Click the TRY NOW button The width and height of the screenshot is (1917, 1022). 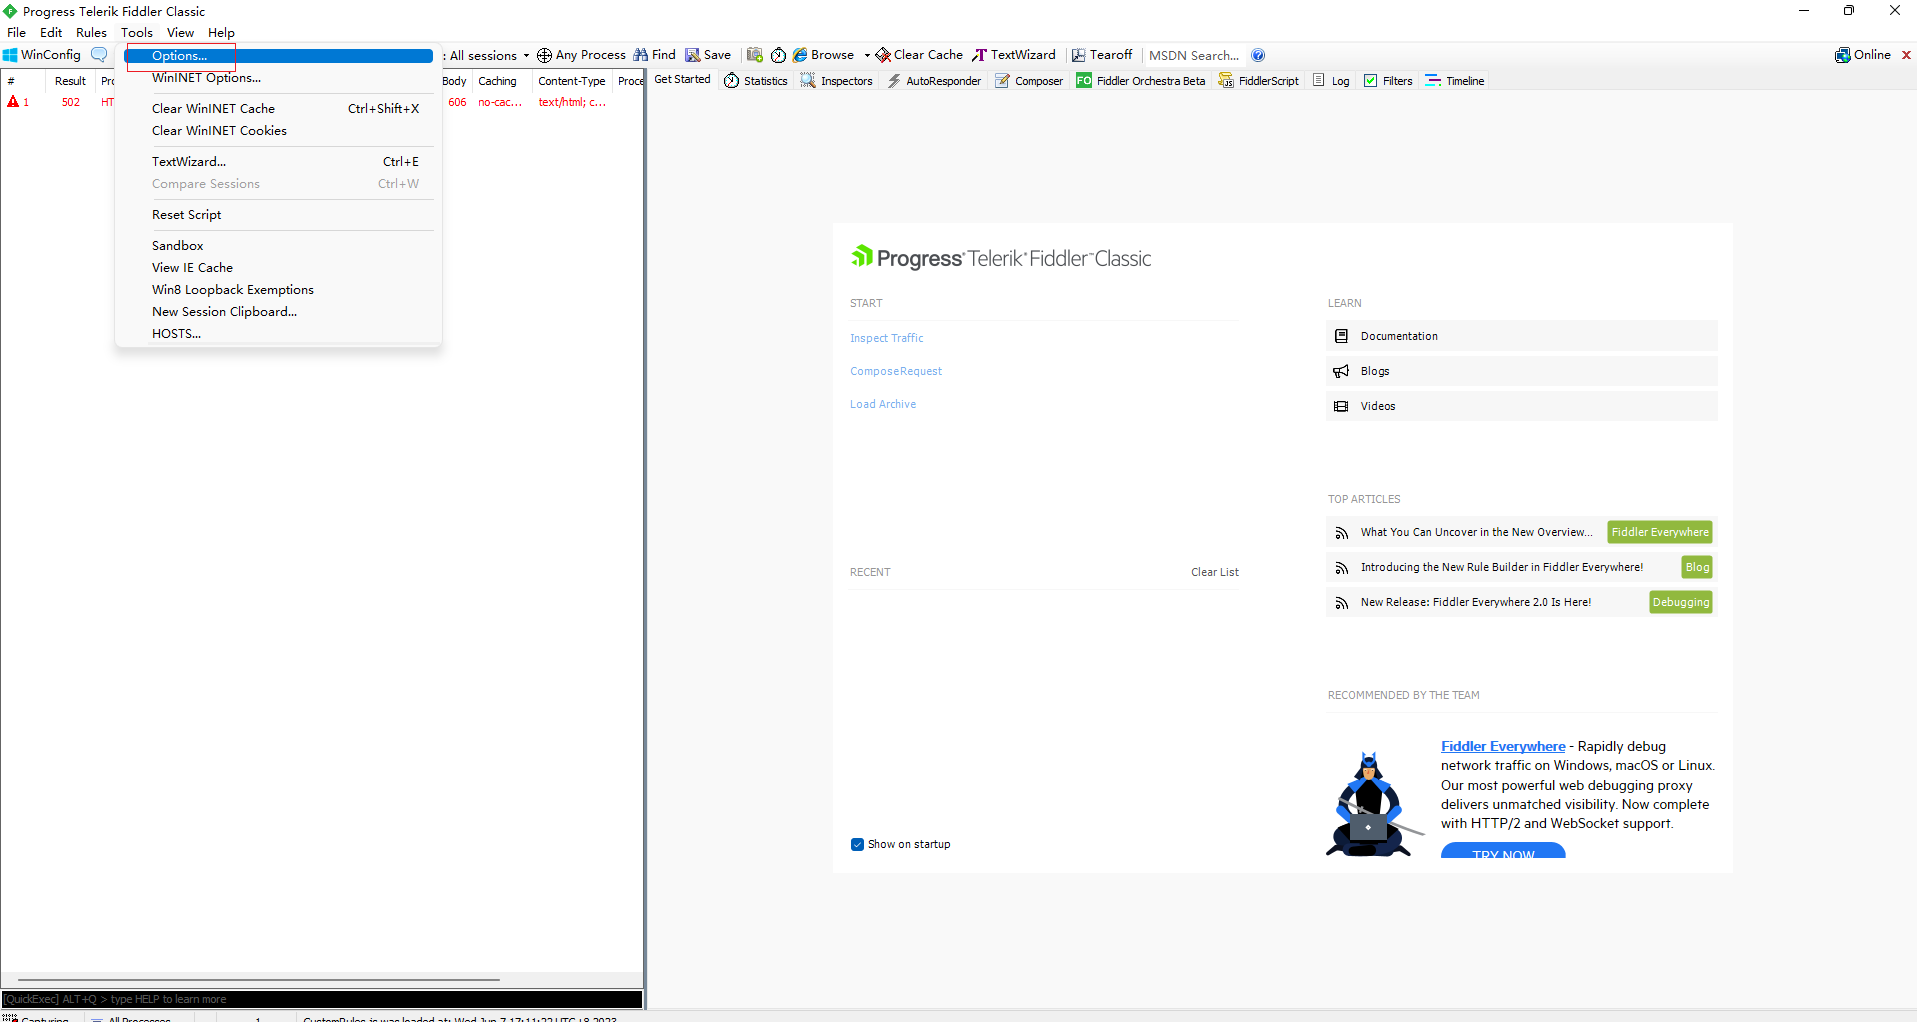click(1503, 851)
